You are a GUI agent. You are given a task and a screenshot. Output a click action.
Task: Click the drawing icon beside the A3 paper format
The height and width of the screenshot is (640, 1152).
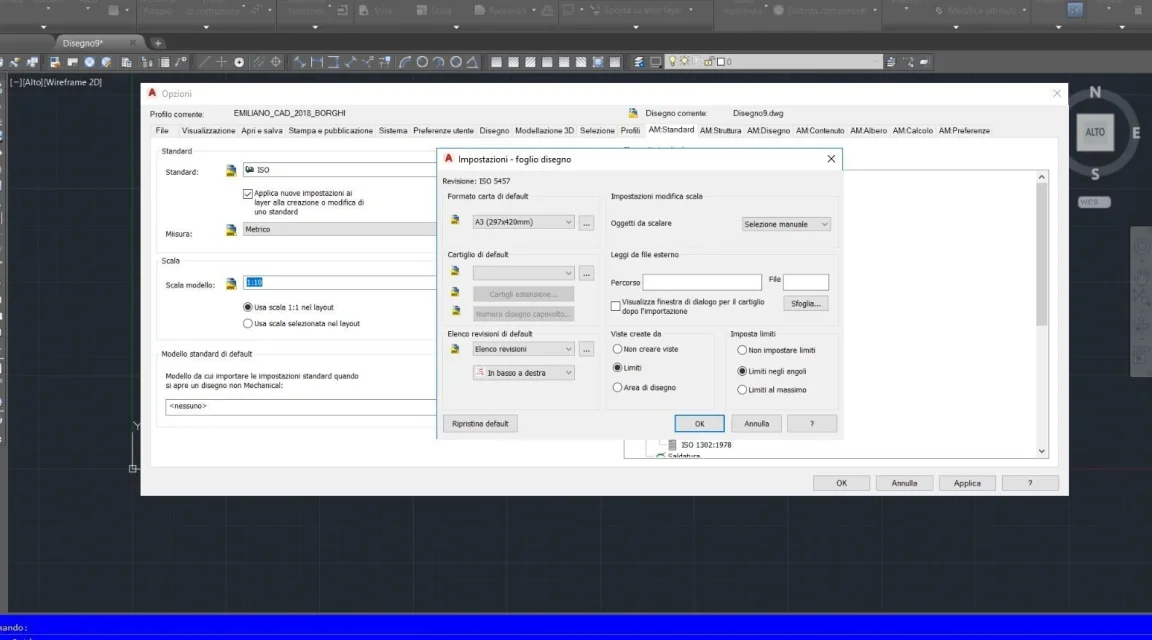point(456,220)
